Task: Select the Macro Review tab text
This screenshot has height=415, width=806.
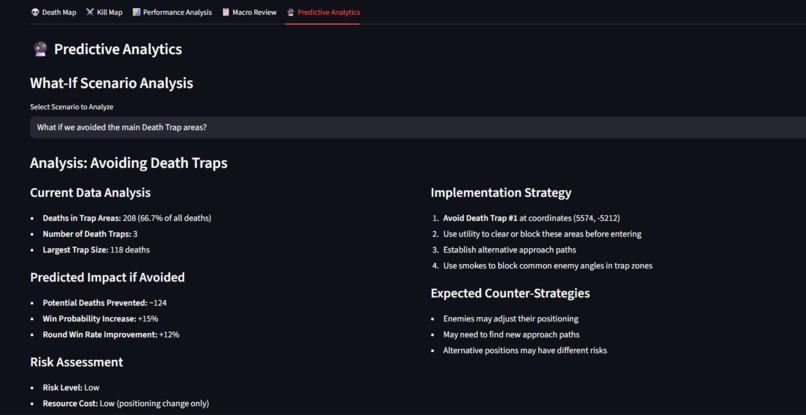Action: 254,12
